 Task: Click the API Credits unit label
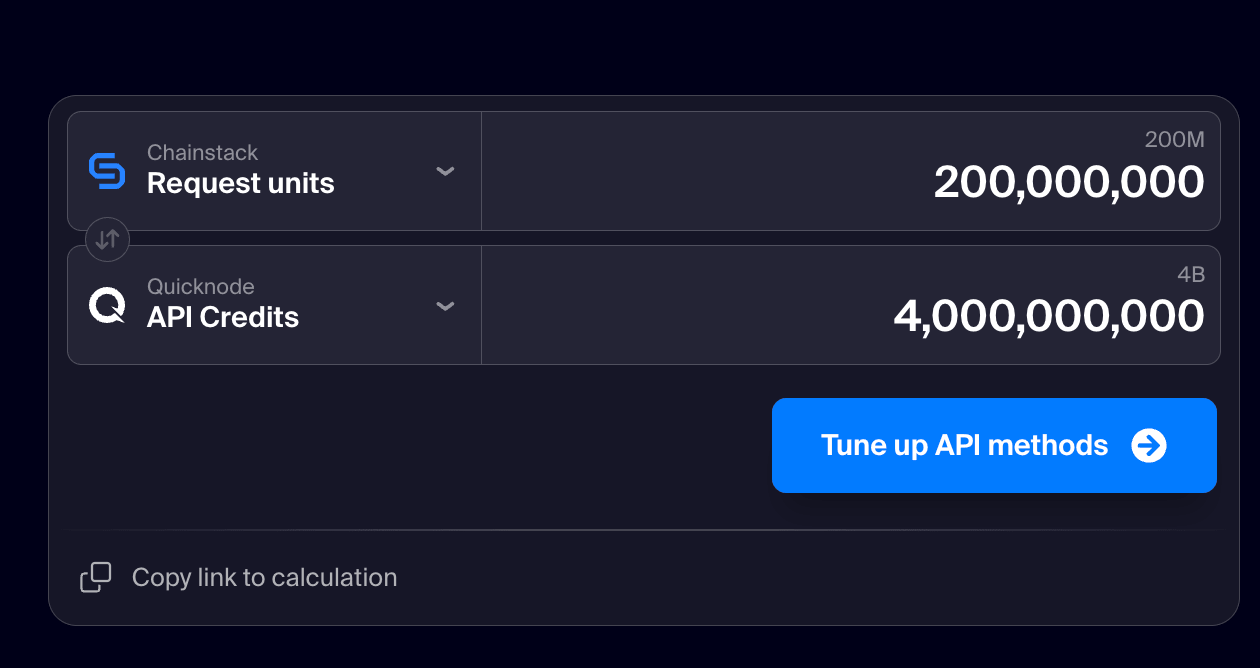[x=222, y=318]
